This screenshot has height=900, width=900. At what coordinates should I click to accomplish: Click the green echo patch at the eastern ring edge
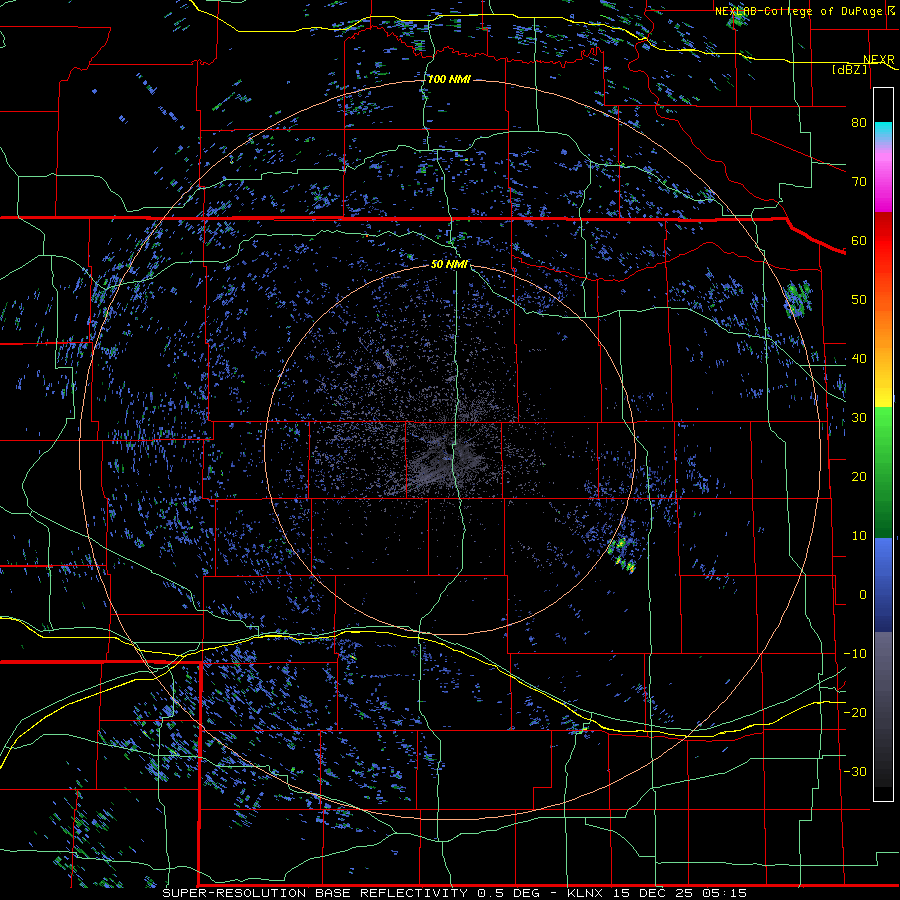tap(798, 298)
